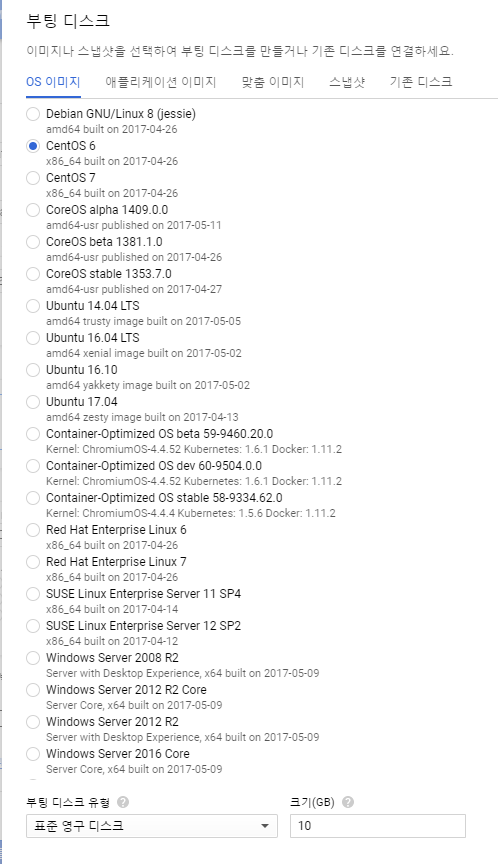This screenshot has height=864, width=498.
Task: Select SUSE Linux Enterprise Server 12 SP2
Action: 33,625
